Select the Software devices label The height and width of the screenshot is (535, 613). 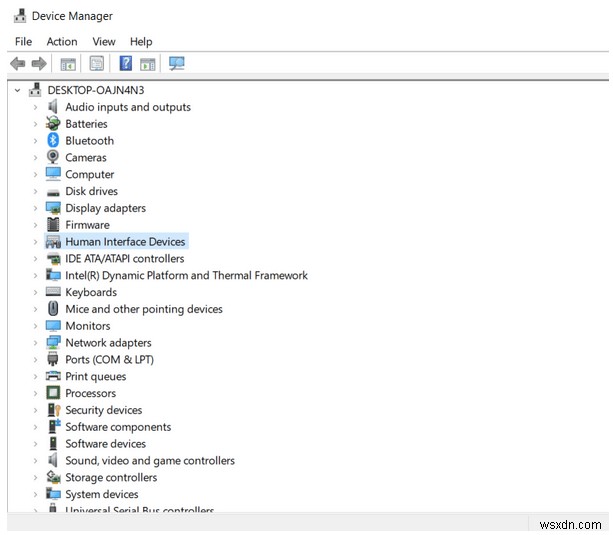point(106,443)
